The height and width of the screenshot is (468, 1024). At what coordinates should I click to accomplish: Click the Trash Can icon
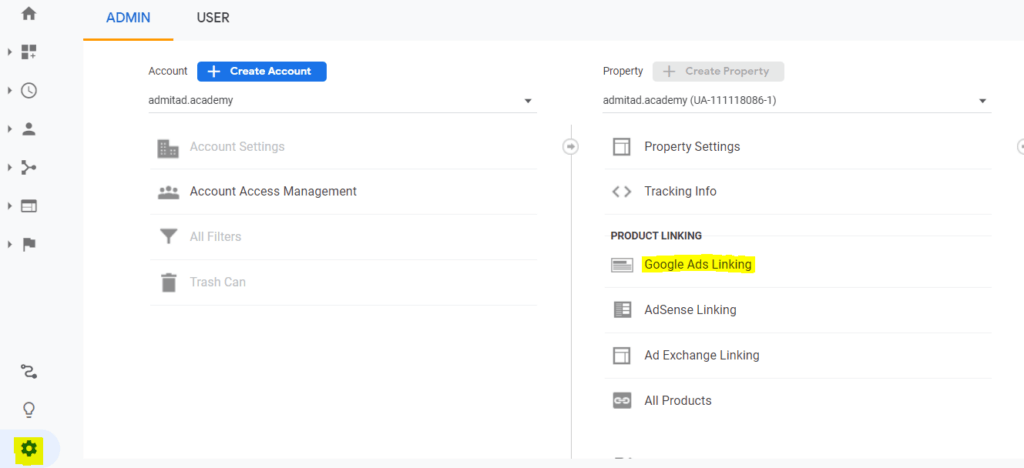pos(168,283)
